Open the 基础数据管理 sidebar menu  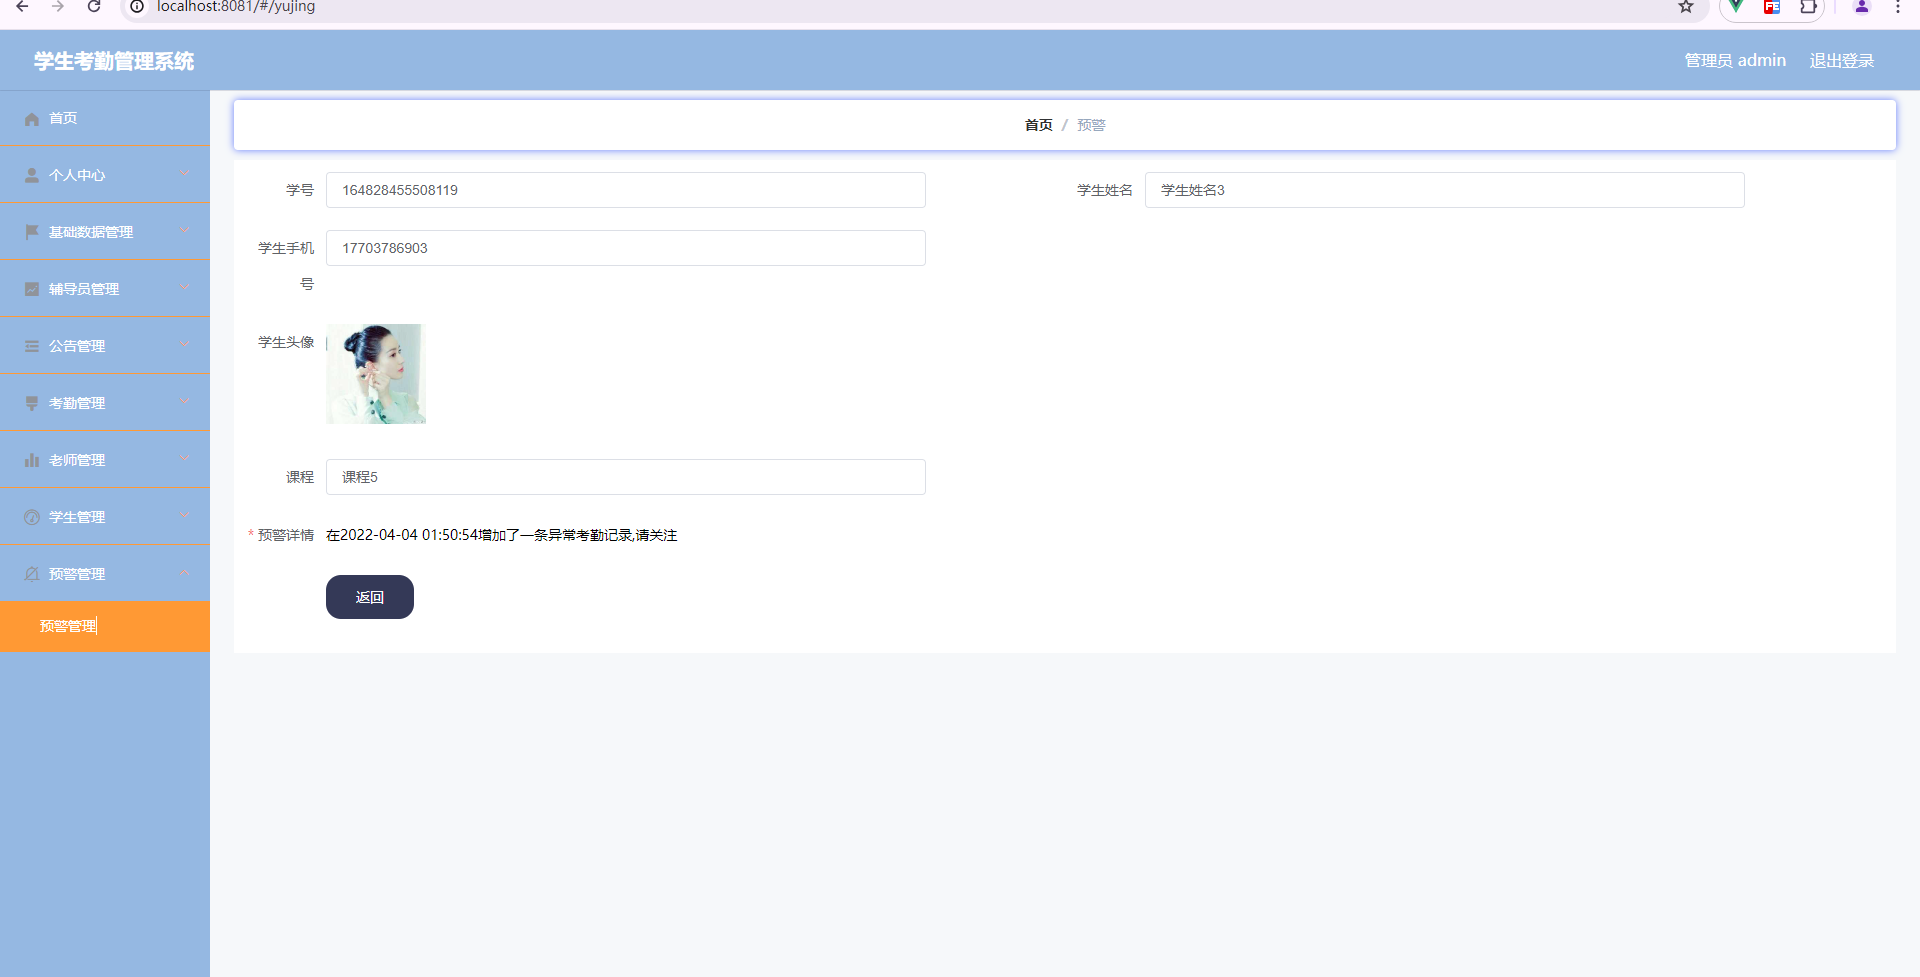click(105, 232)
